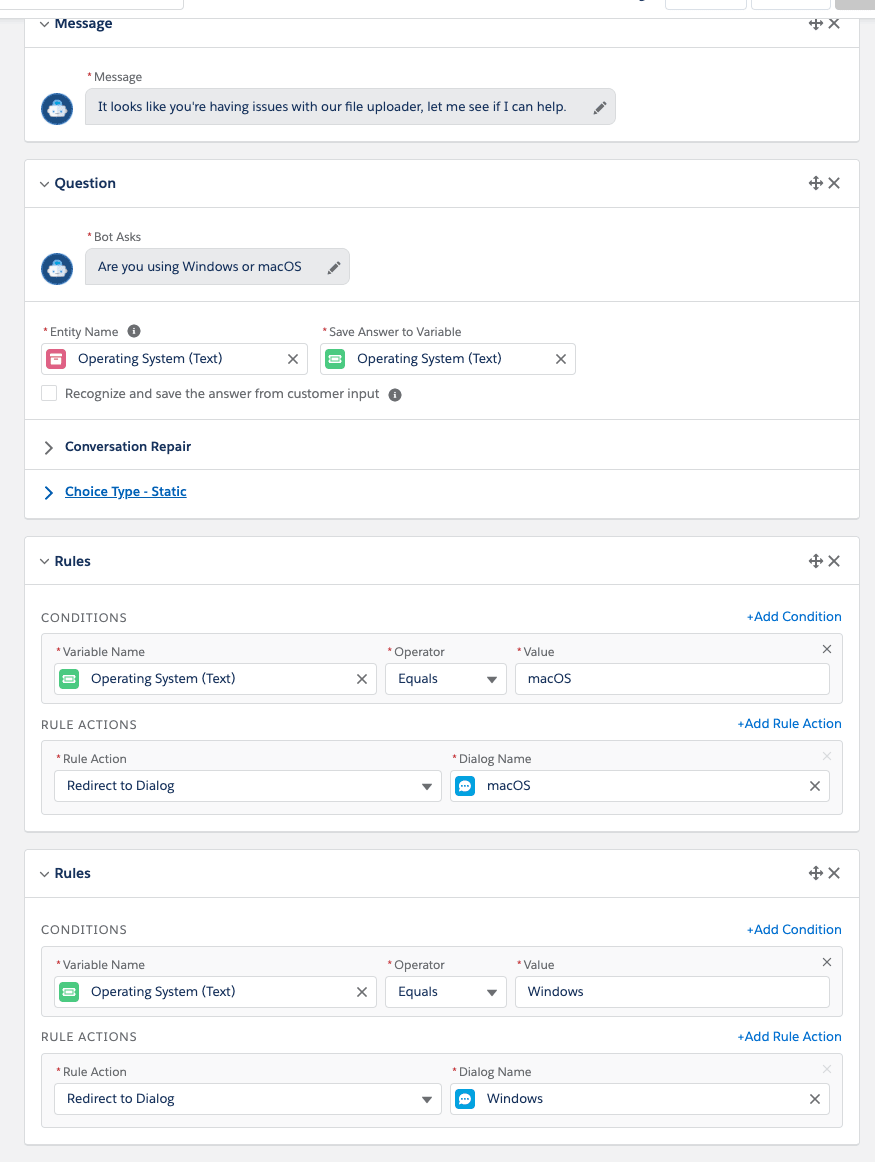This screenshot has width=875, height=1162.
Task: Expand the Choice Type - Static chevron
Action: 48,493
